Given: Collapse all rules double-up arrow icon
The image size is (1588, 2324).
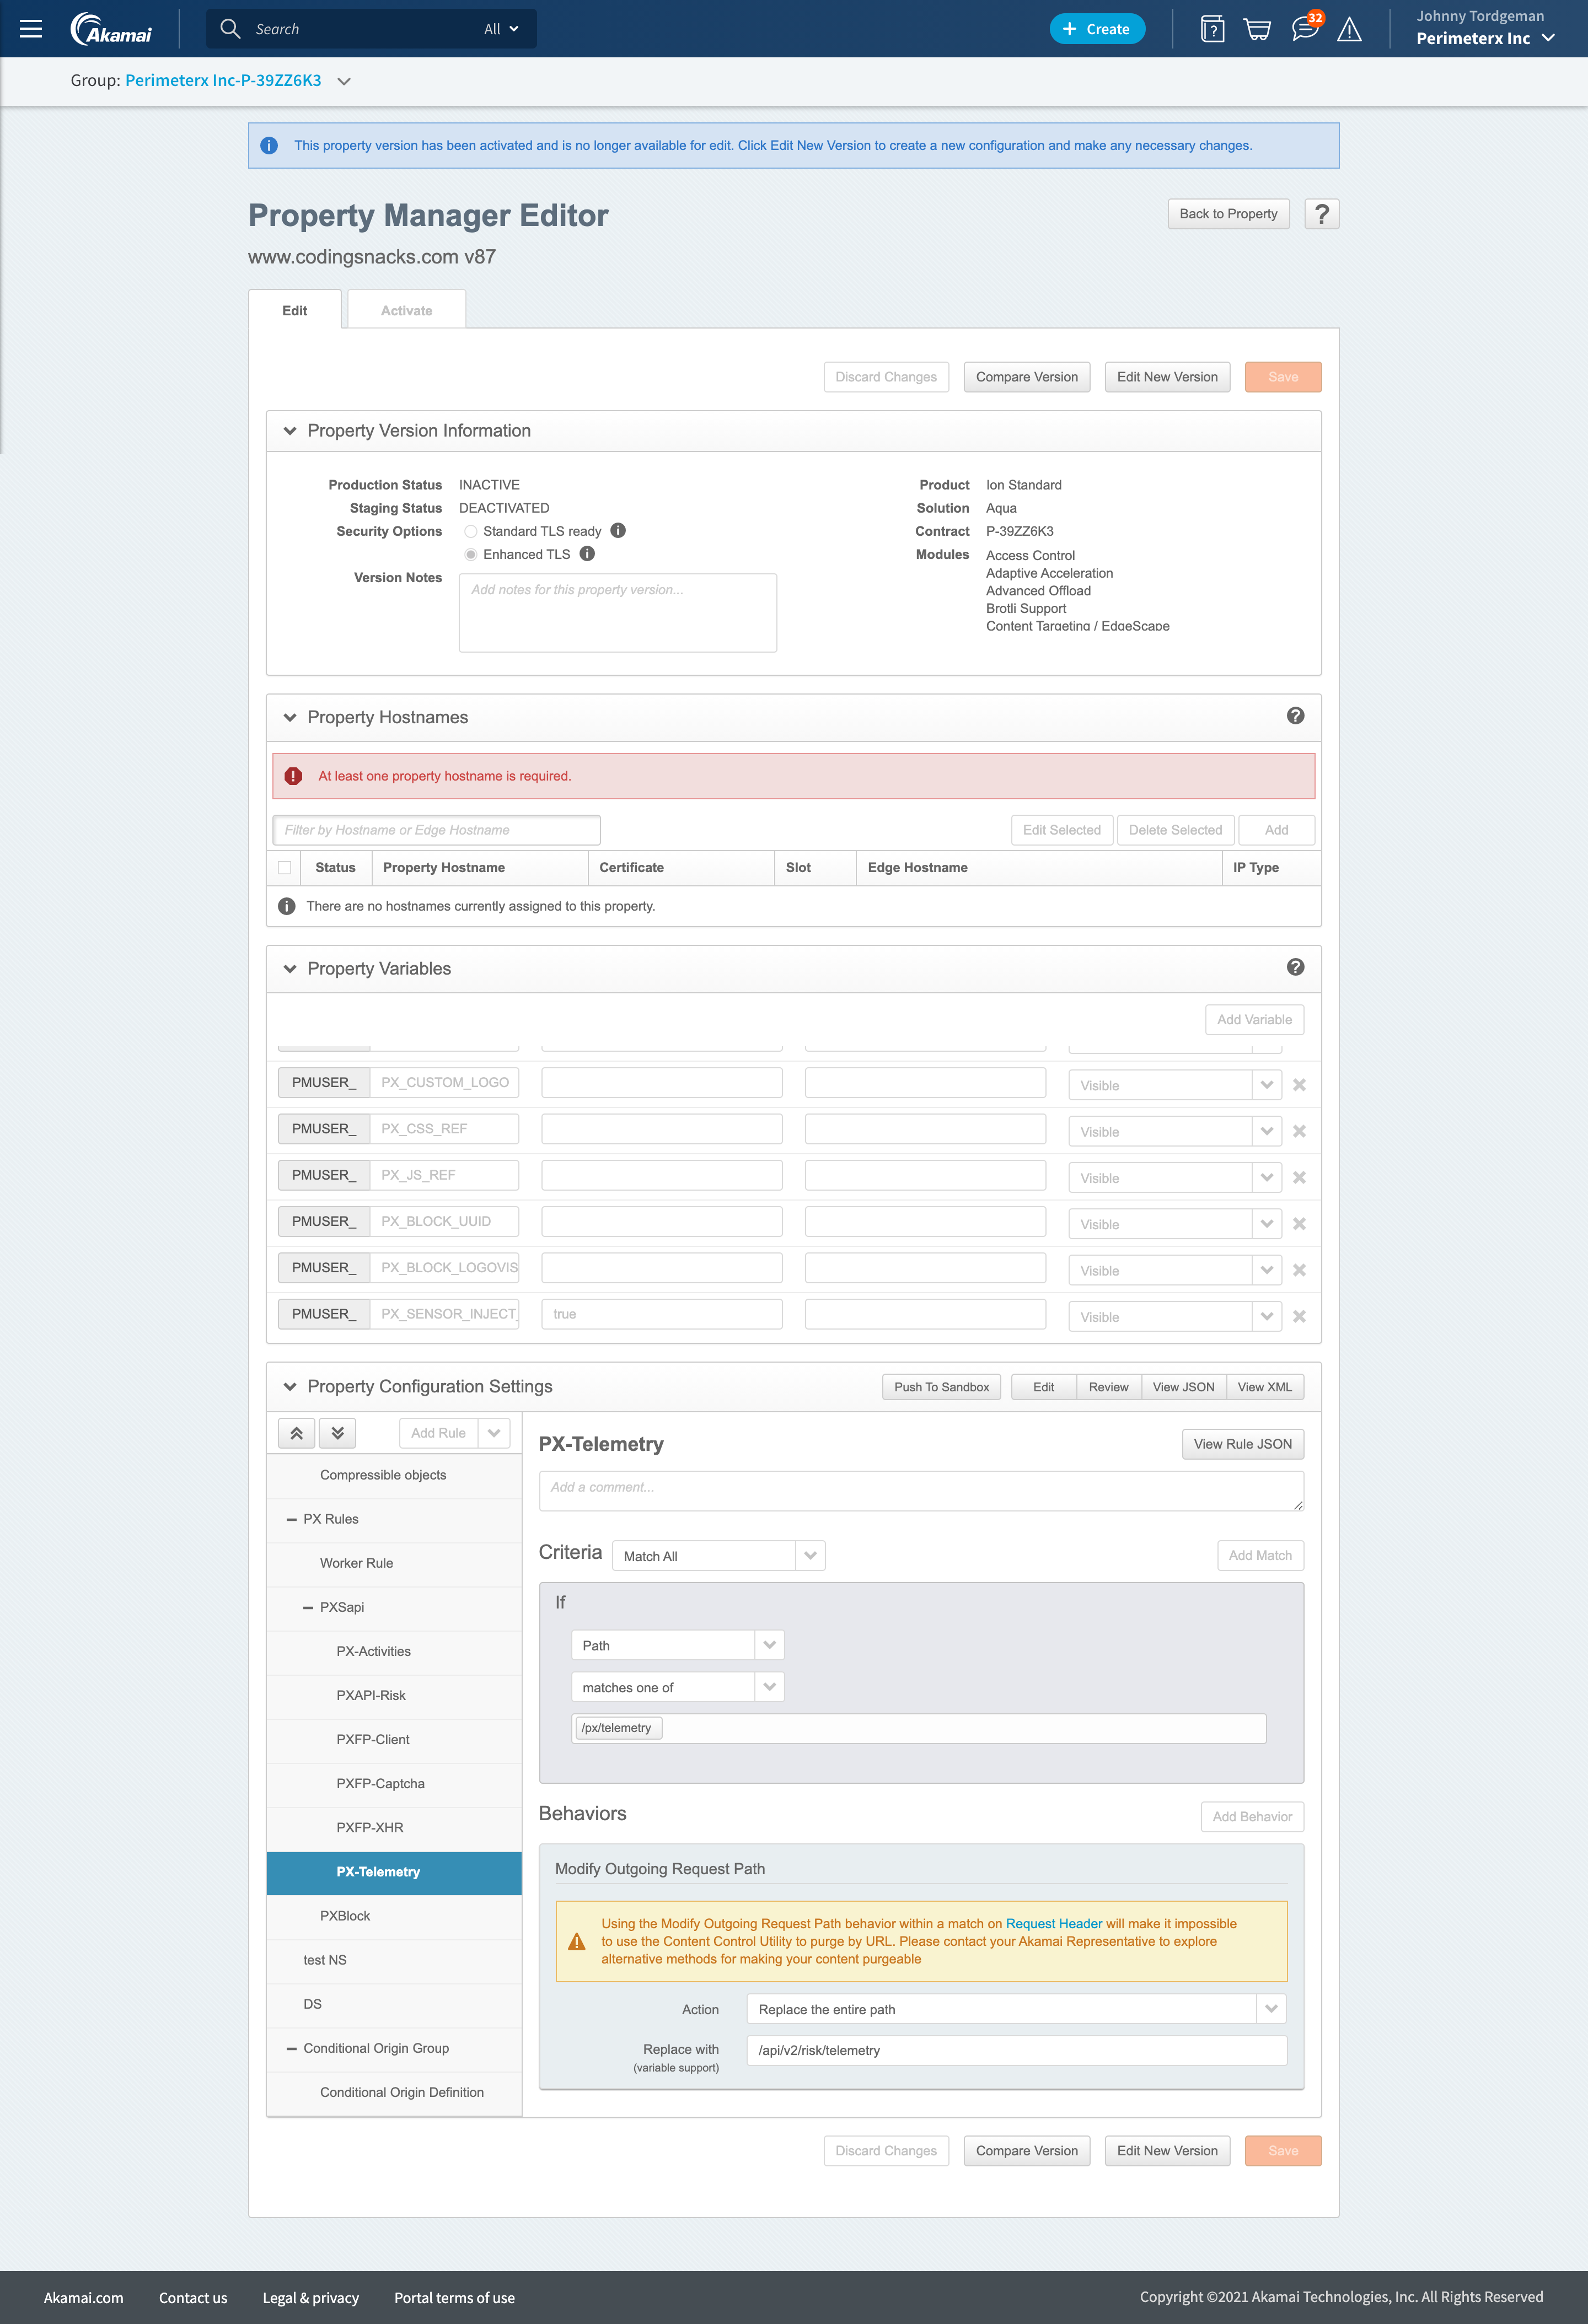Looking at the screenshot, I should tap(297, 1433).
